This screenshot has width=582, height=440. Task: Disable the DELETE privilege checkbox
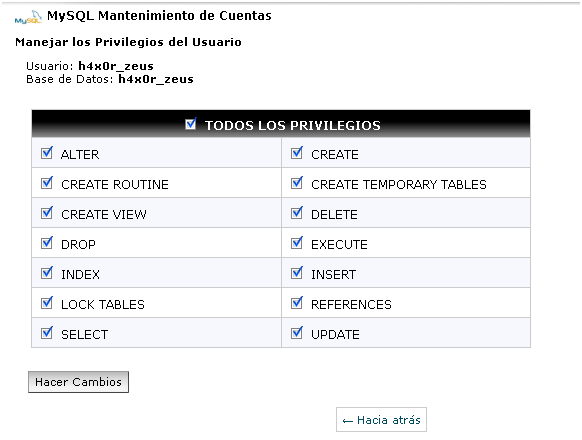tap(297, 213)
